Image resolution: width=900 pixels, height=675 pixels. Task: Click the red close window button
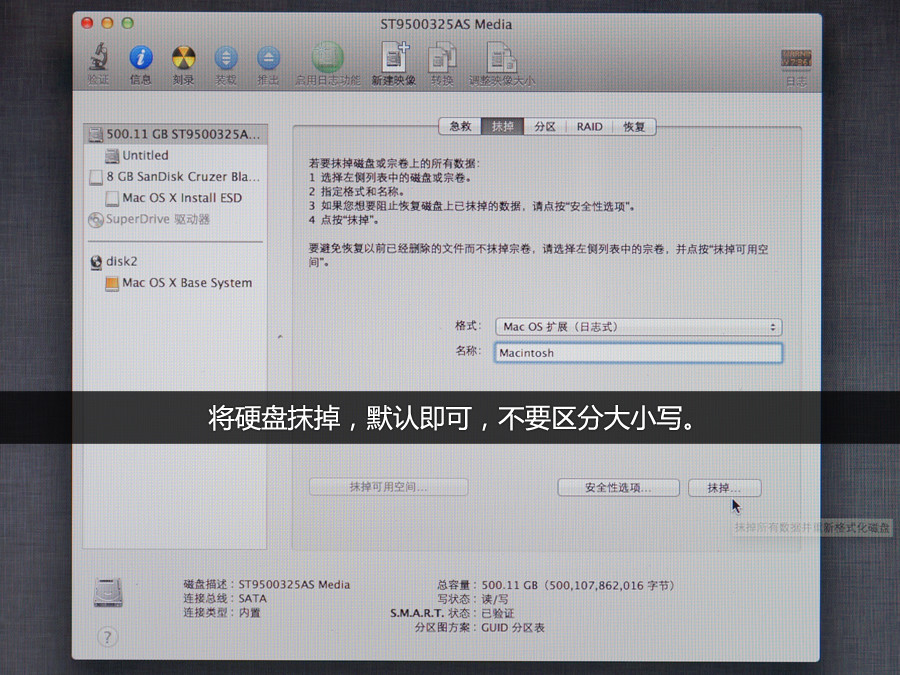pyautogui.click(x=87, y=23)
